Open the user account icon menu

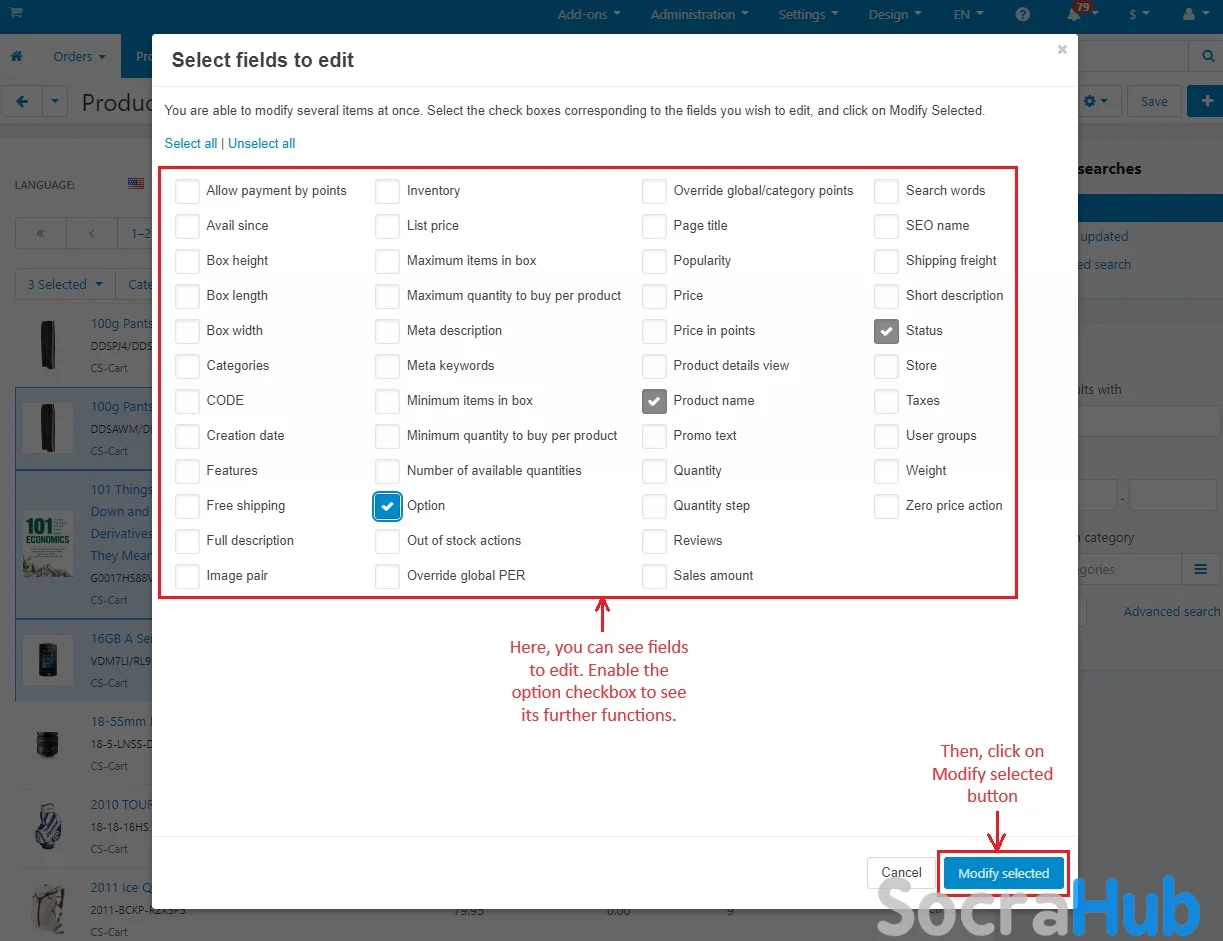pos(1195,15)
